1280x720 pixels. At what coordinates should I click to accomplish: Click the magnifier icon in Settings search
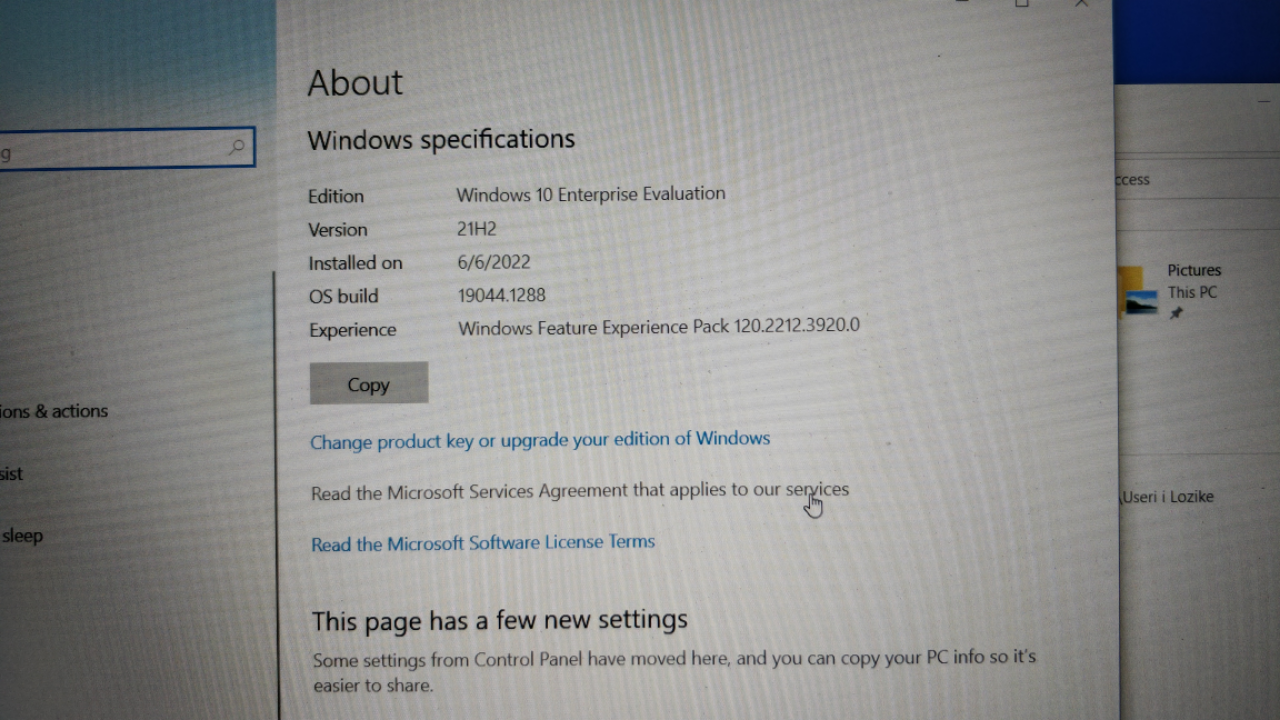237,148
